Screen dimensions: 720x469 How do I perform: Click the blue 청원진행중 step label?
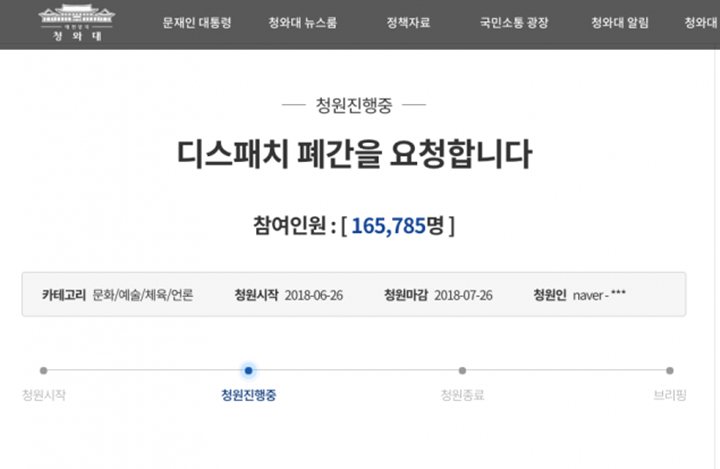(248, 395)
